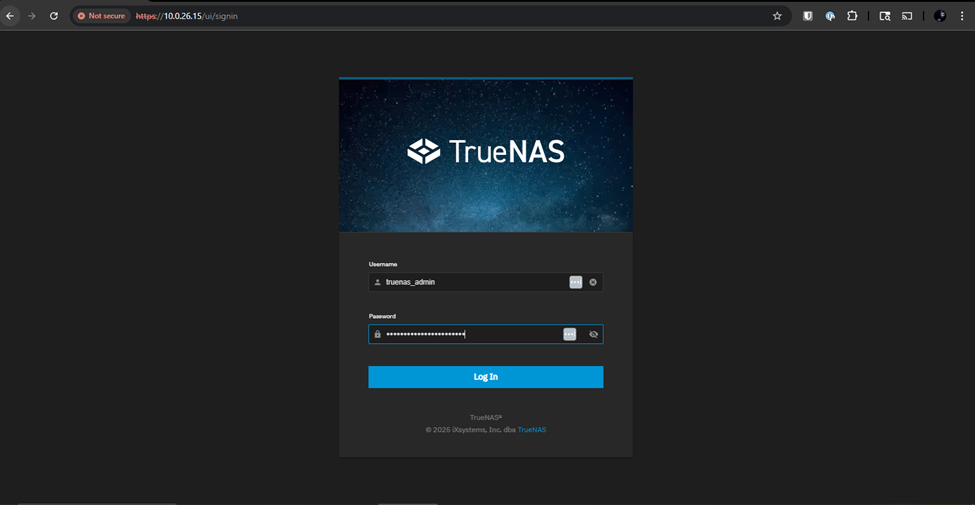Open the Extensions puzzle-piece menu
The height and width of the screenshot is (505, 975).
point(852,16)
